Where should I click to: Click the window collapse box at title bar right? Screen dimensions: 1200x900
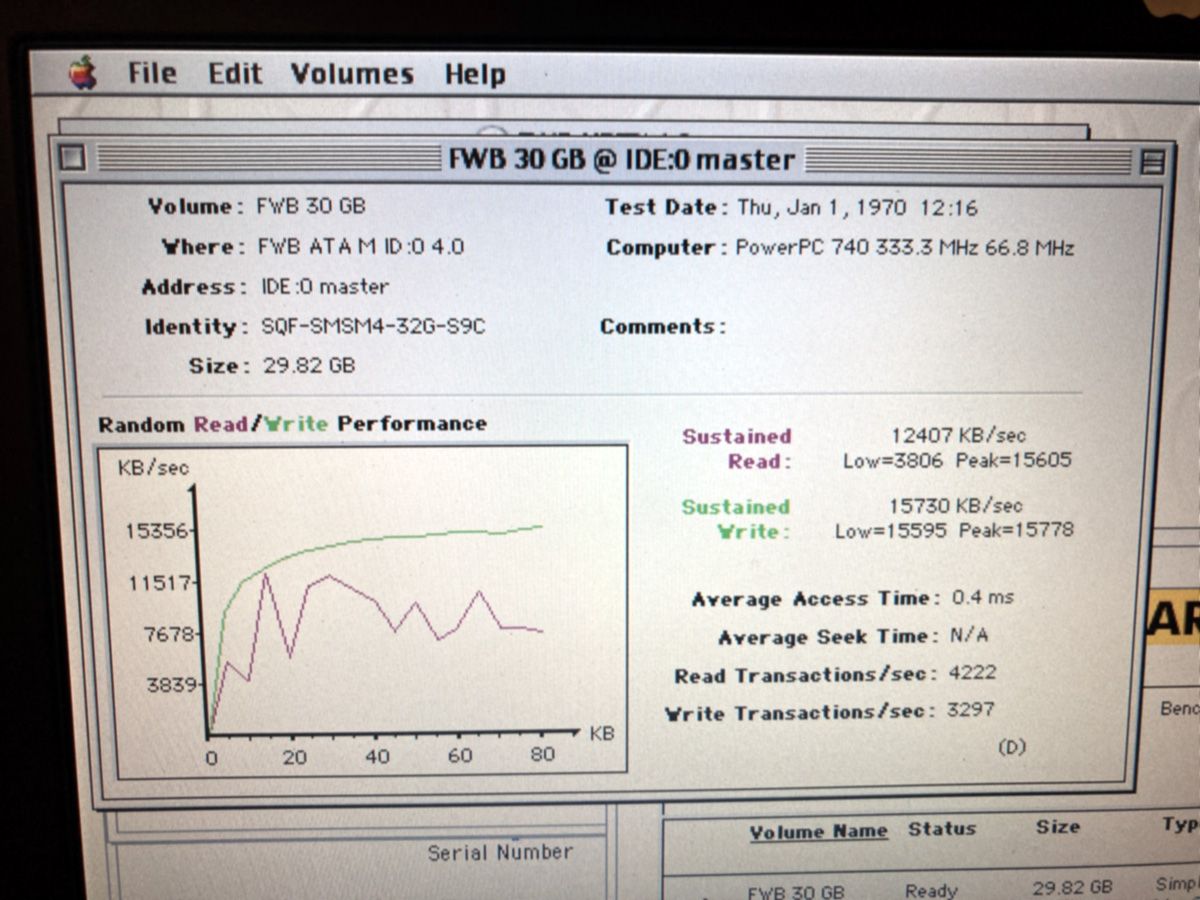1152,162
